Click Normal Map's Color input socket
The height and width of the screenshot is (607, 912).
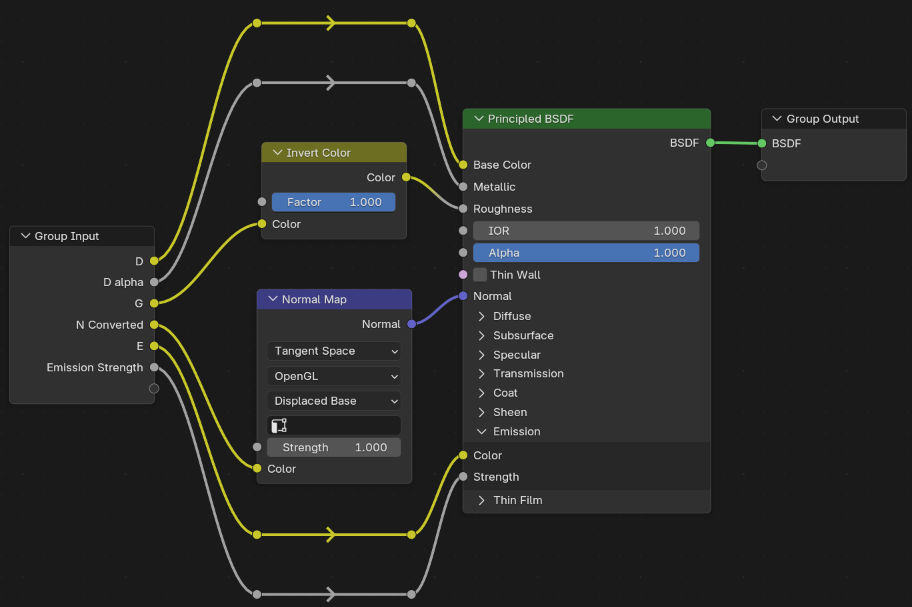pyautogui.click(x=257, y=468)
